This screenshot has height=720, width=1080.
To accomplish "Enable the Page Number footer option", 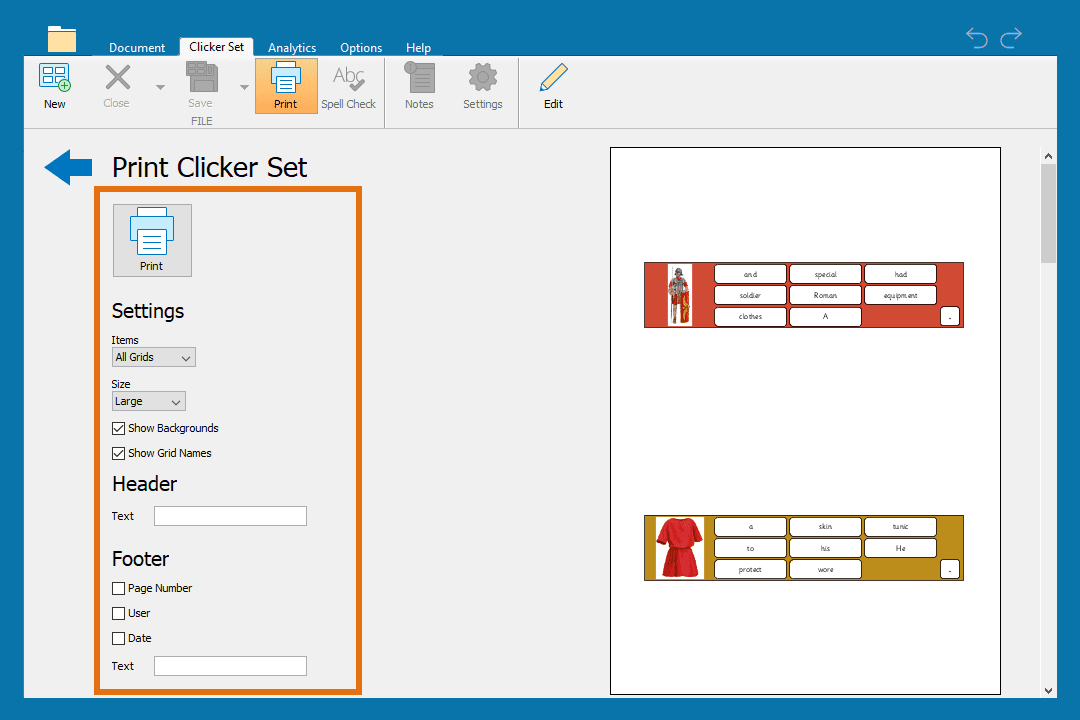I will click(118, 588).
